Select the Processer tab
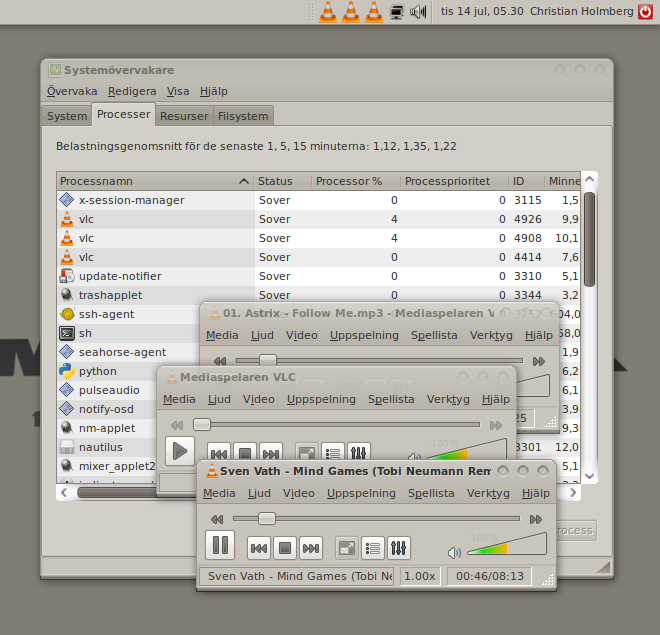Viewport: 660px width, 635px height. coord(123,114)
